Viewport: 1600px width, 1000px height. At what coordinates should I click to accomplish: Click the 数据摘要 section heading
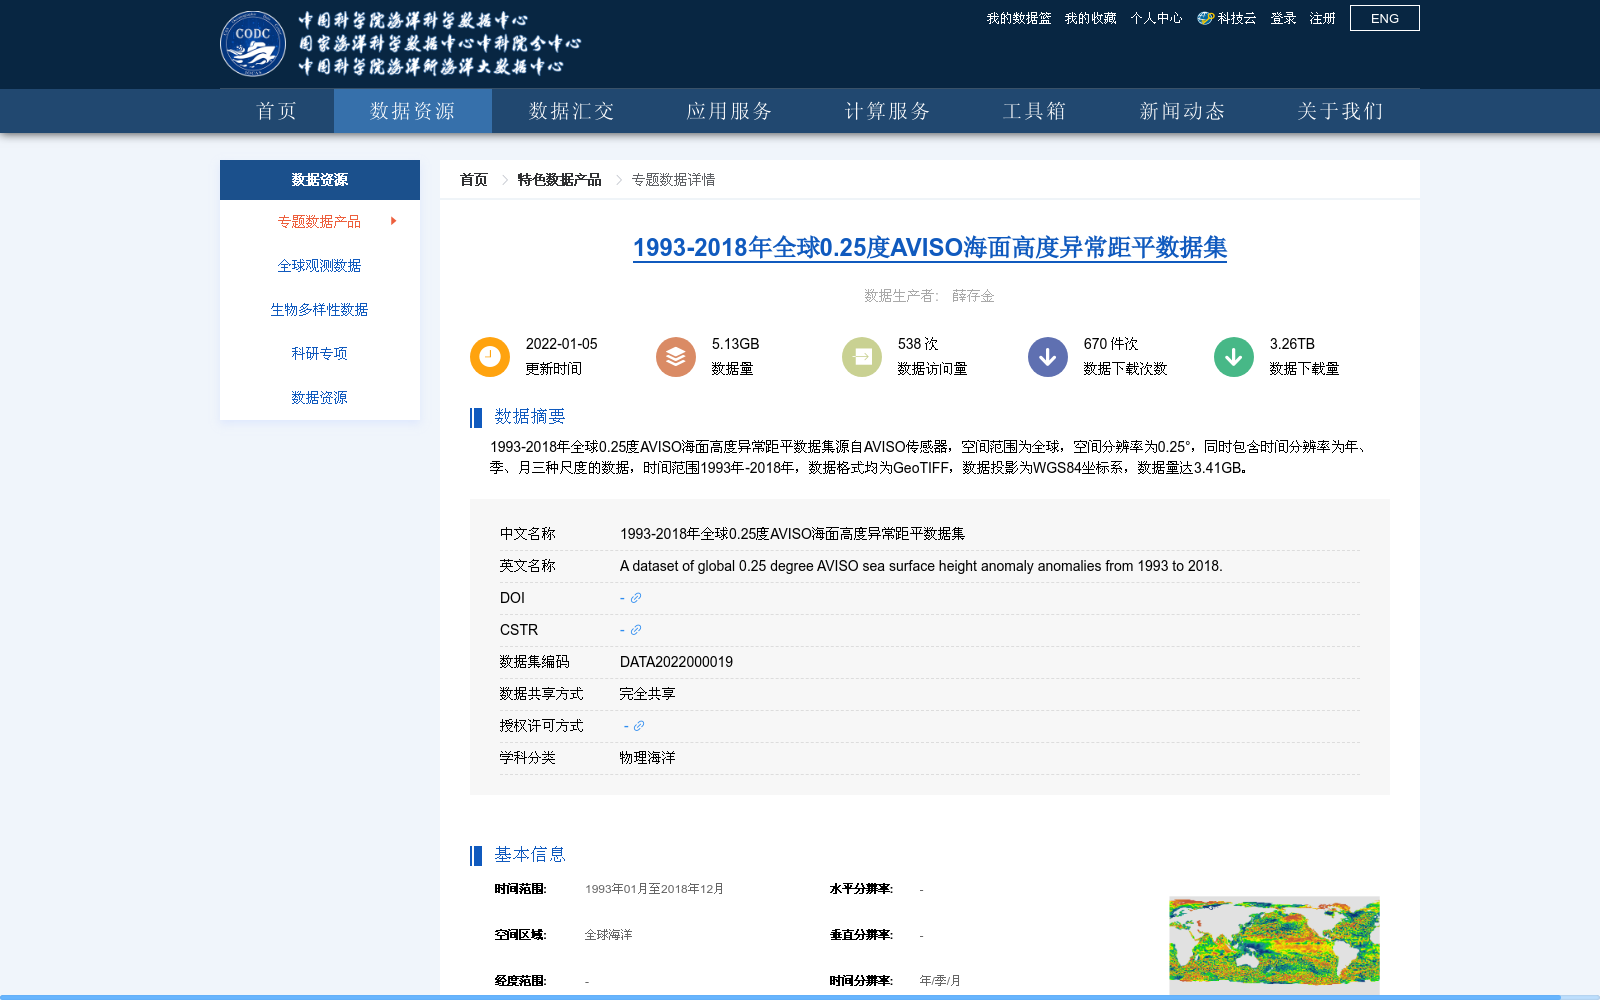[530, 417]
